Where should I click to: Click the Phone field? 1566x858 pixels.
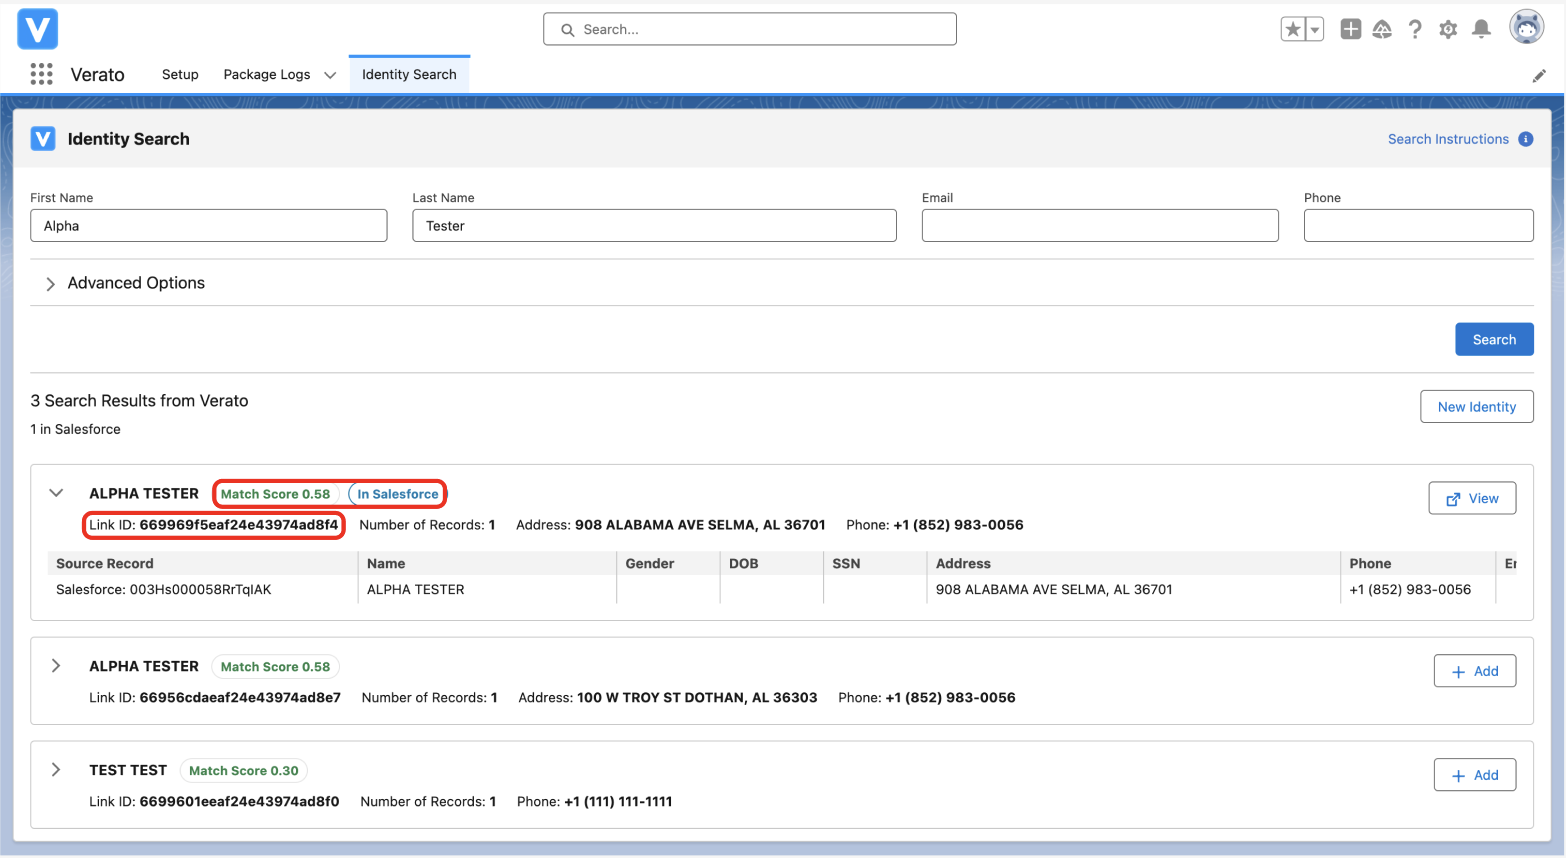click(x=1418, y=226)
